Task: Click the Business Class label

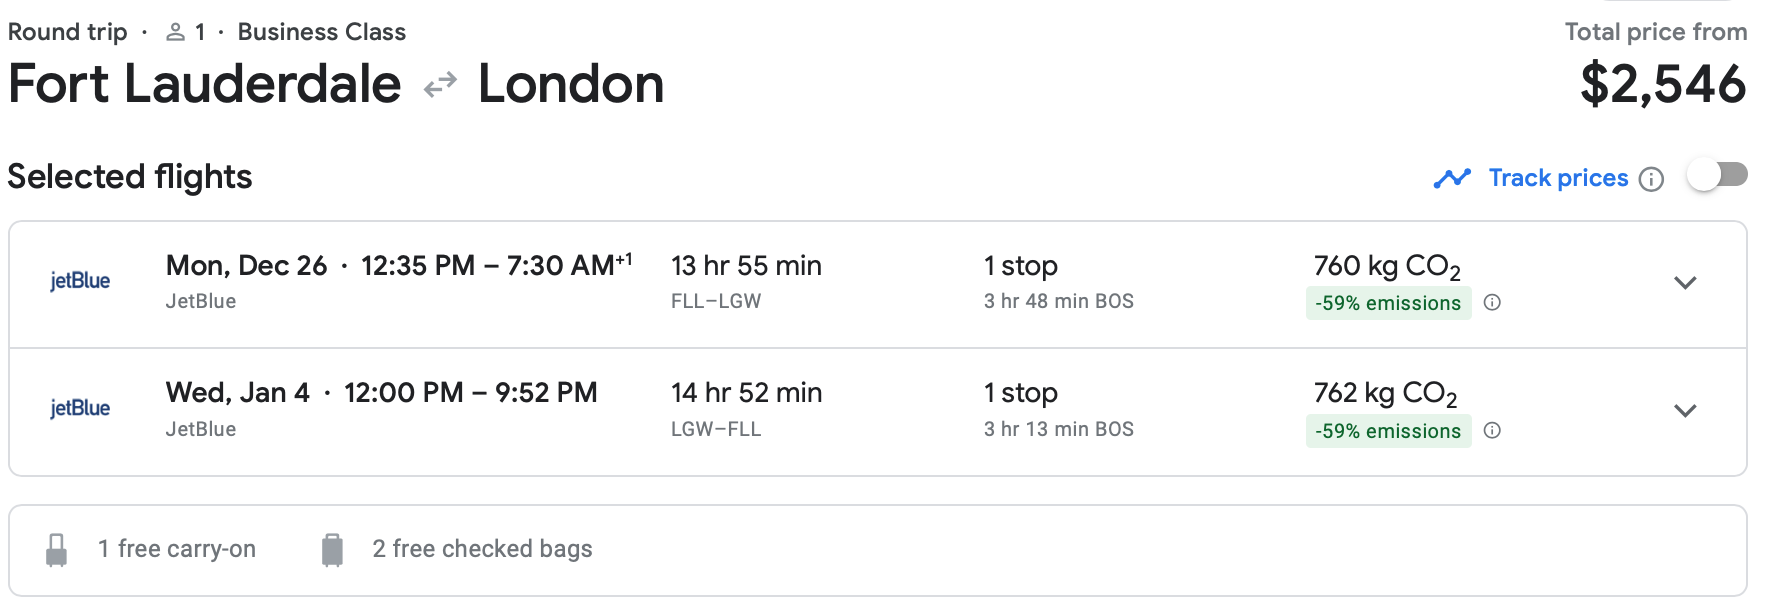Action: [321, 32]
